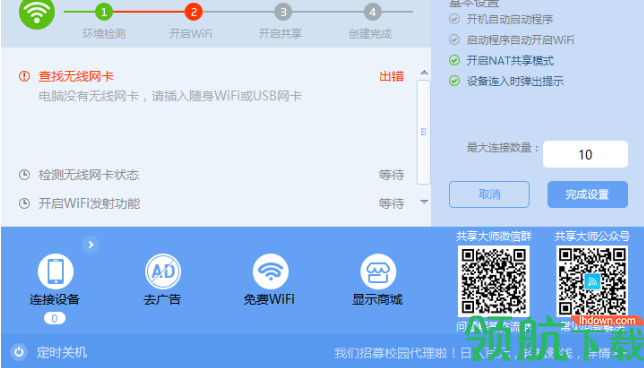The width and height of the screenshot is (644, 368).
Task: Click the 电脑没有无线网卡 hint message
Action: point(170,96)
